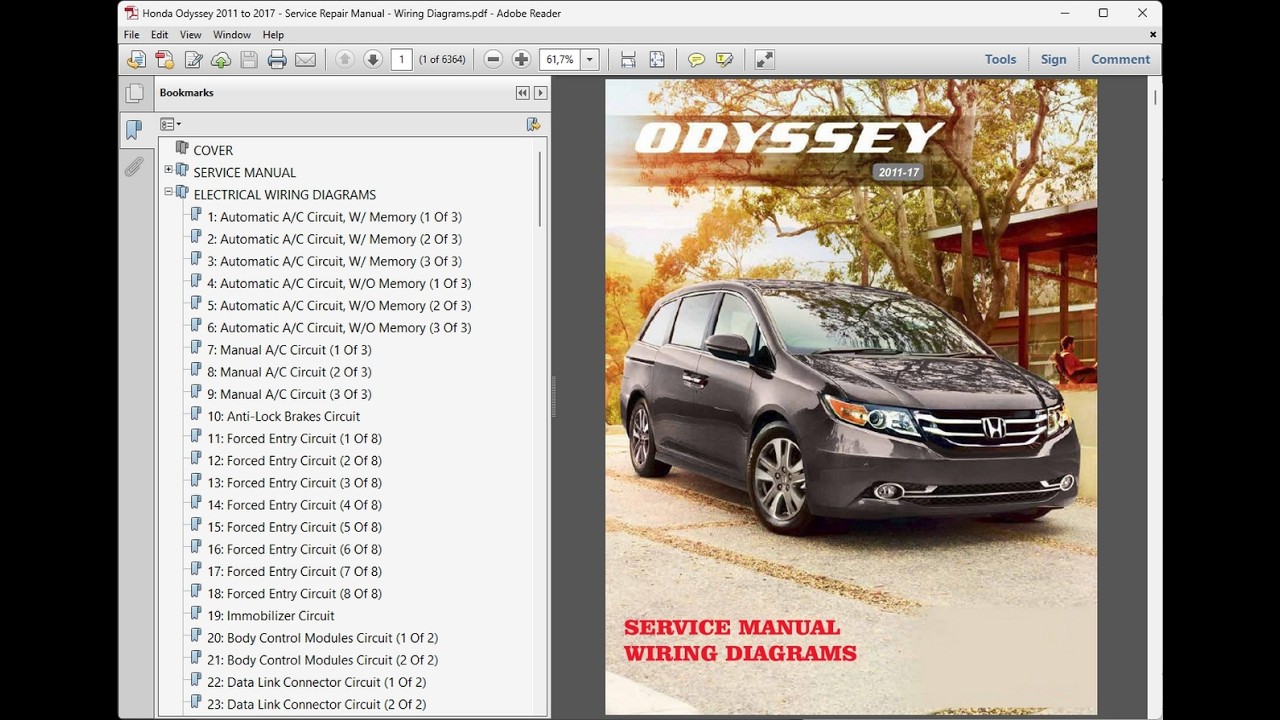Open the bookmark options menu dropdown

[x=171, y=124]
